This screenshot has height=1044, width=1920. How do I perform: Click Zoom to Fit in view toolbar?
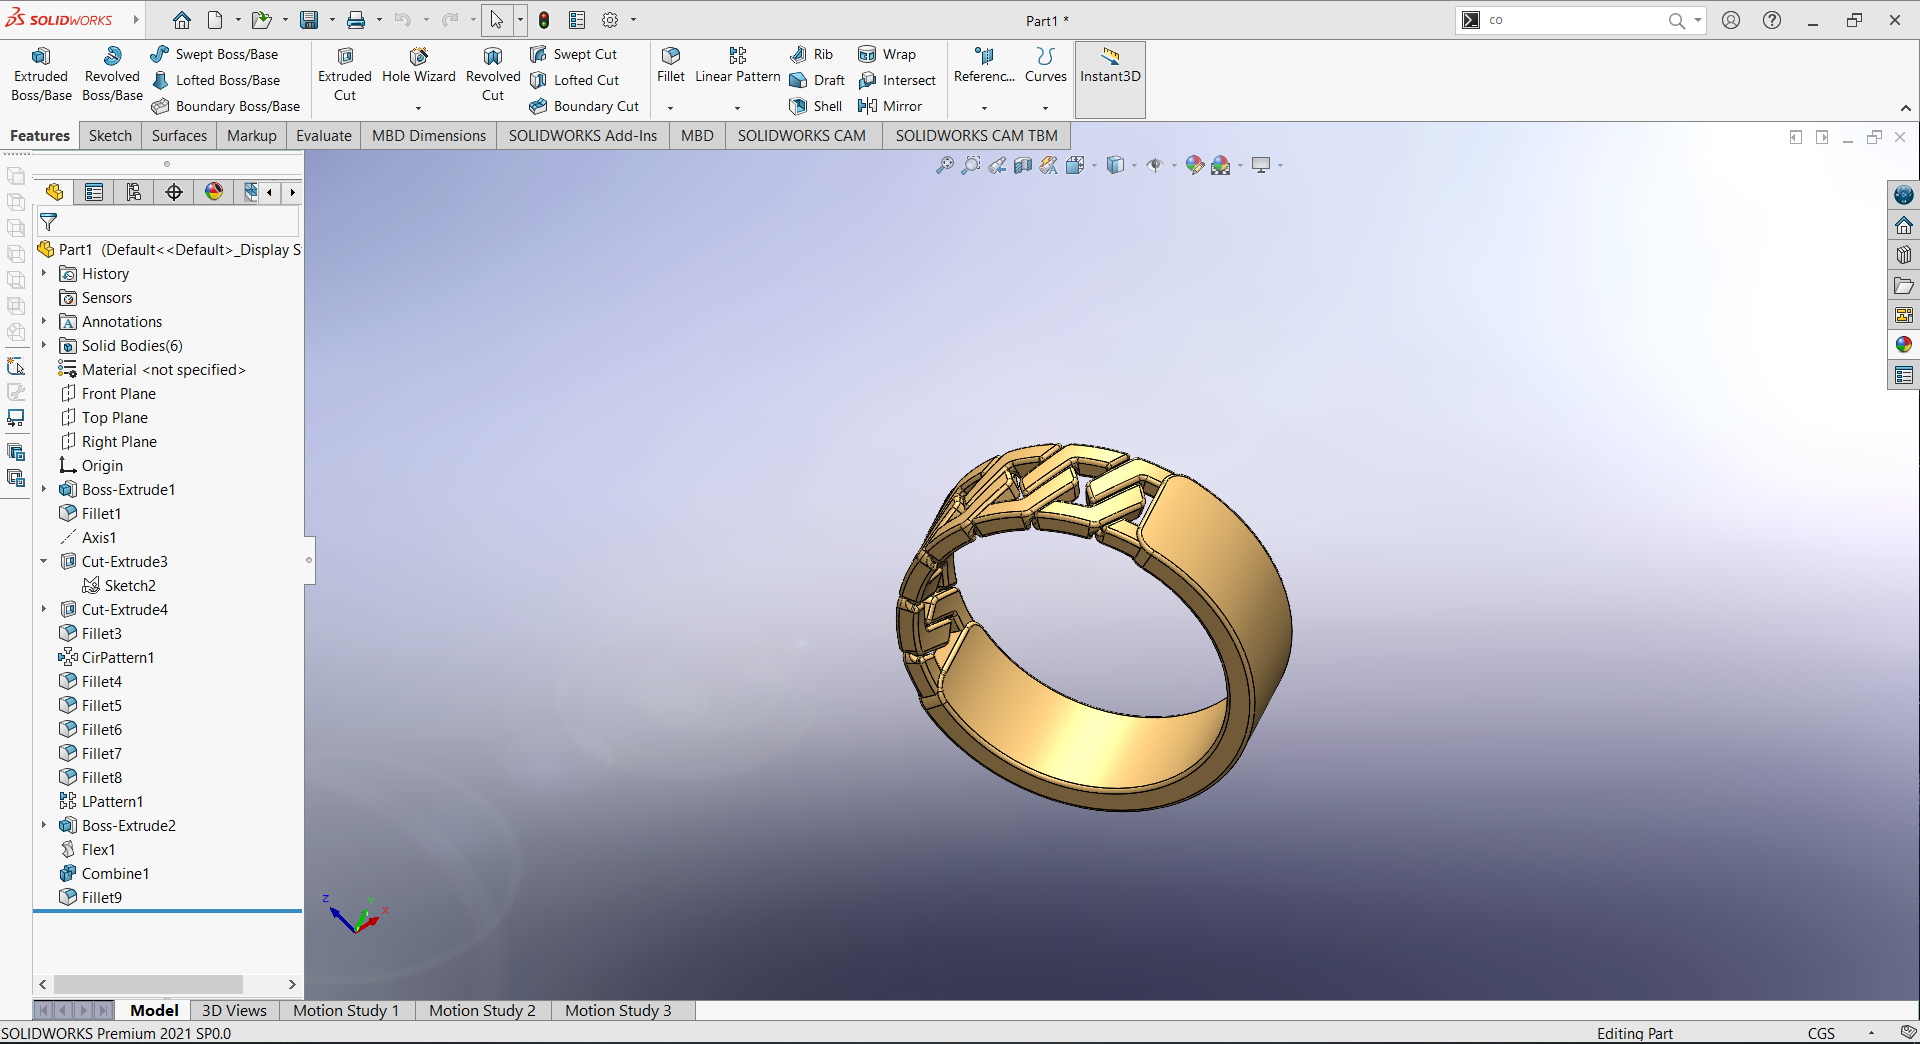coord(944,165)
